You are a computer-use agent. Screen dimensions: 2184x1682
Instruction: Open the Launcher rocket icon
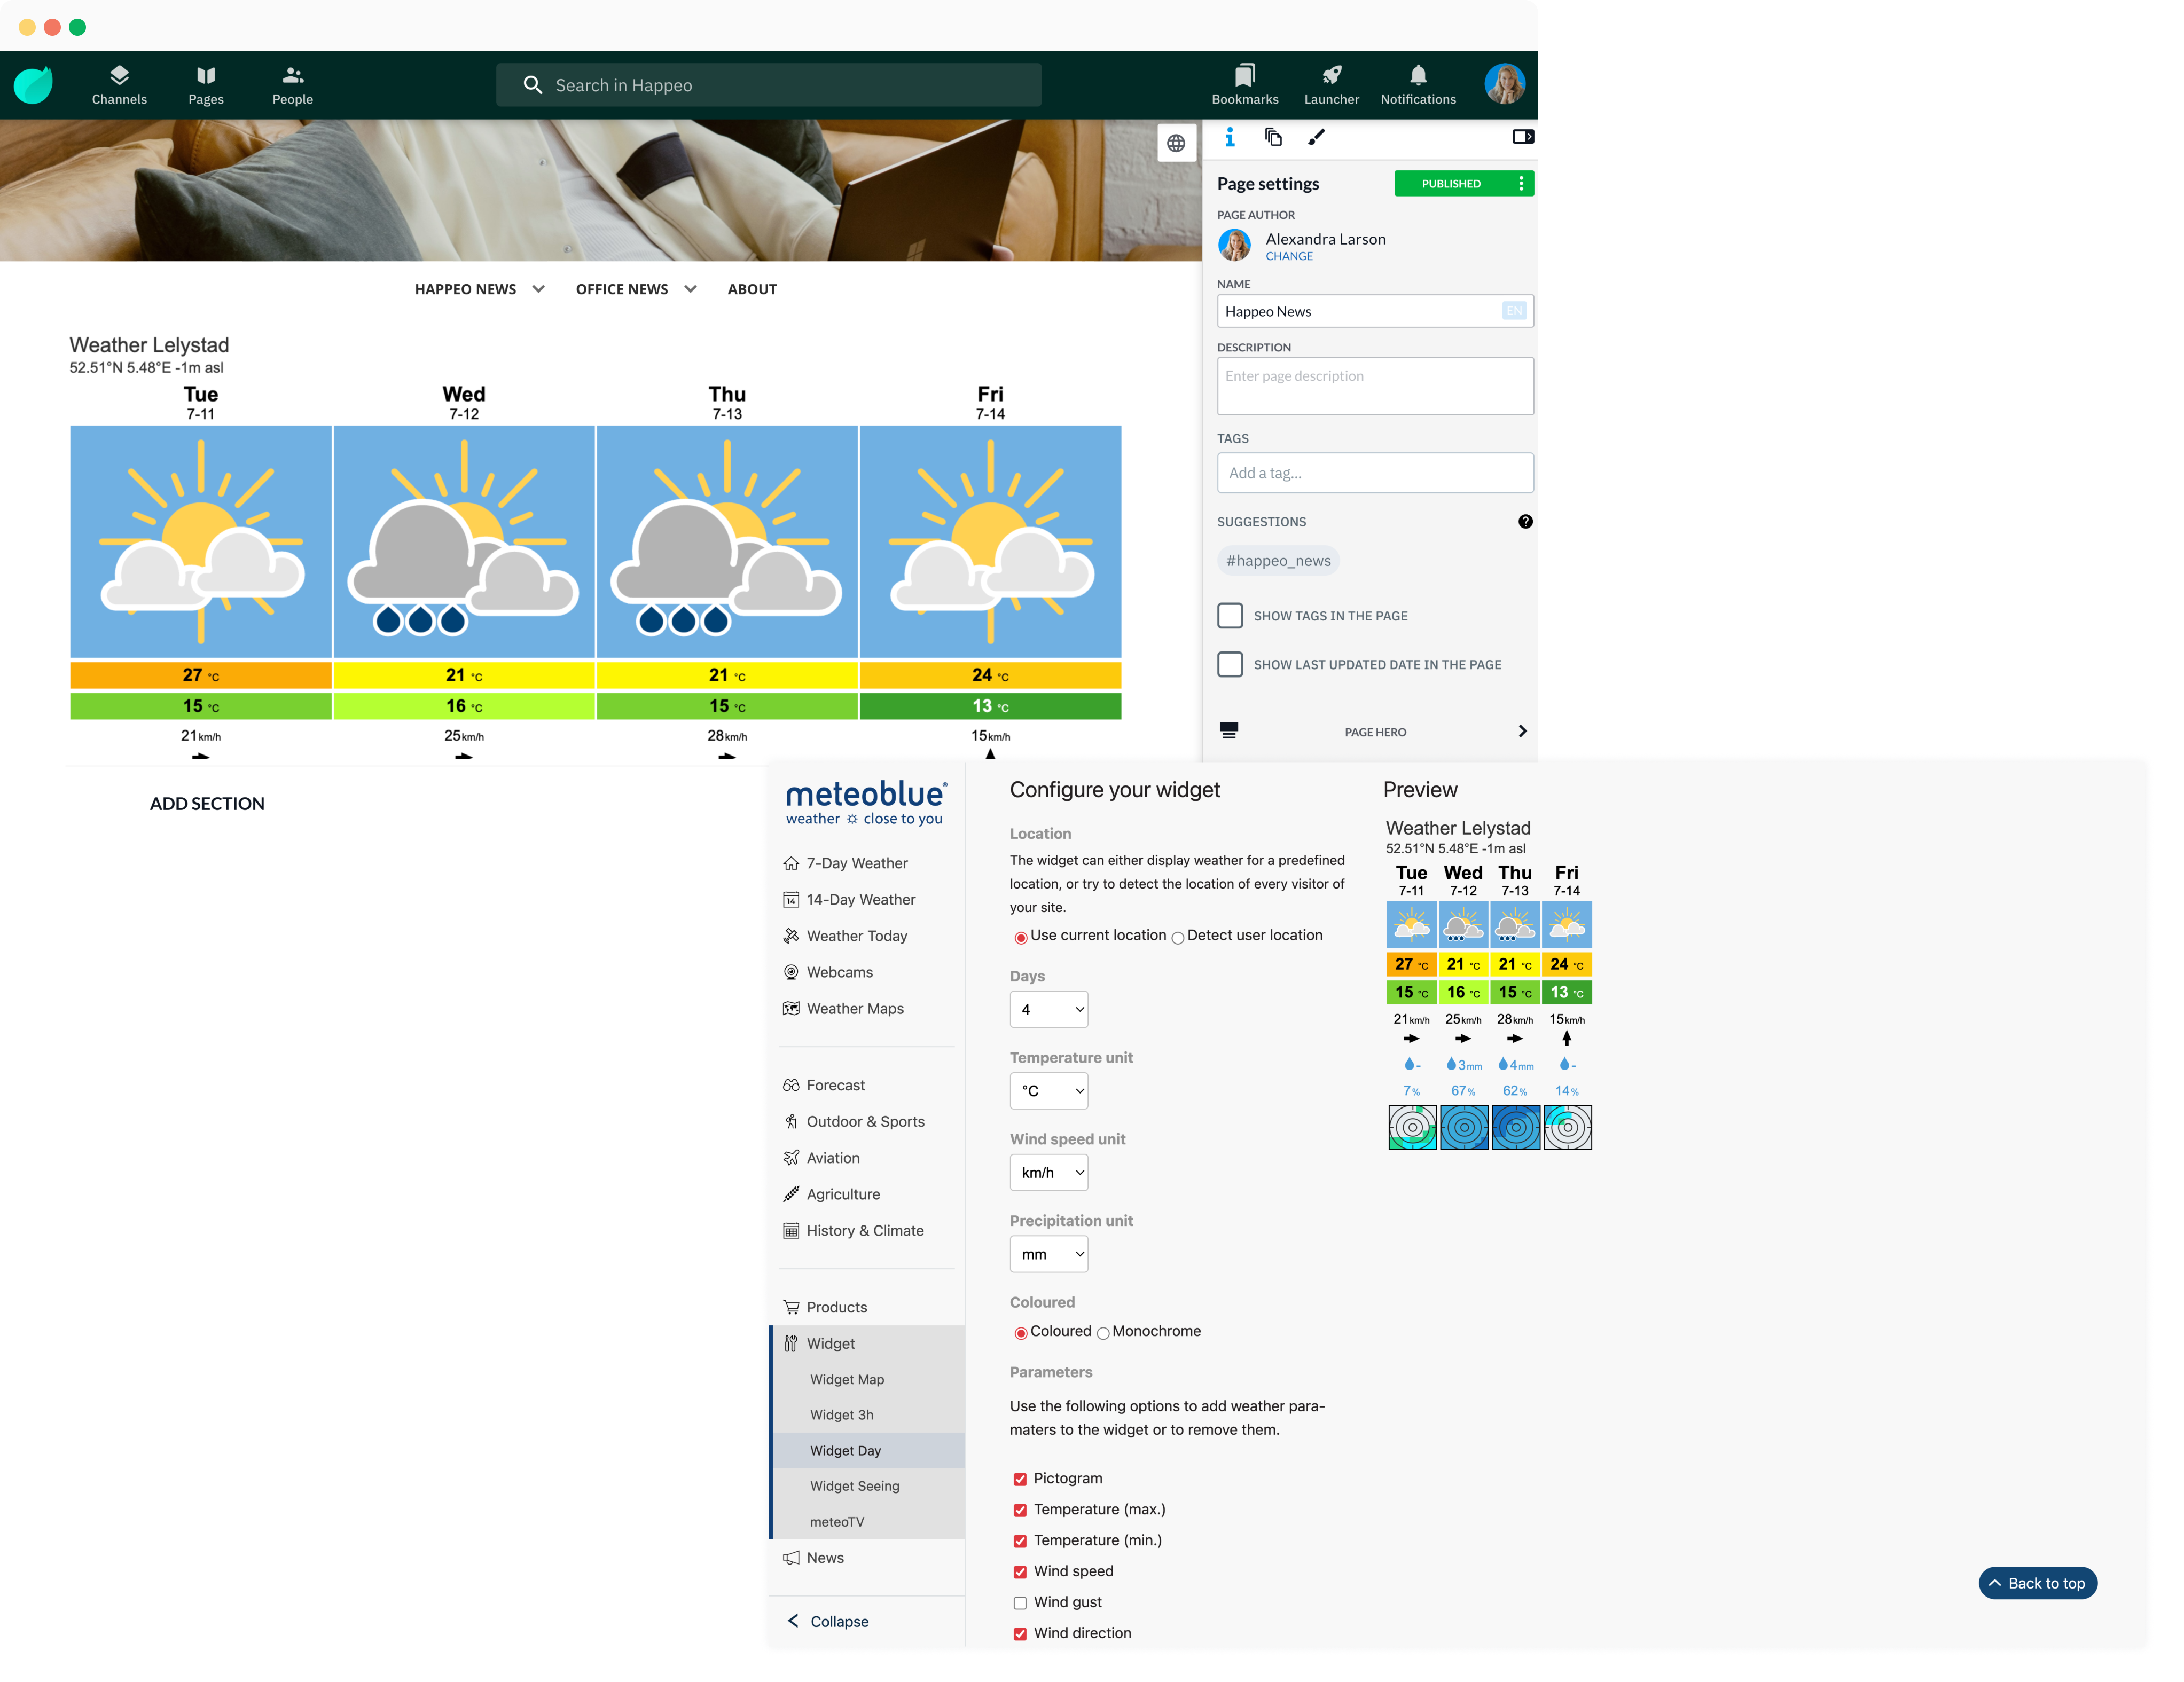(1331, 85)
